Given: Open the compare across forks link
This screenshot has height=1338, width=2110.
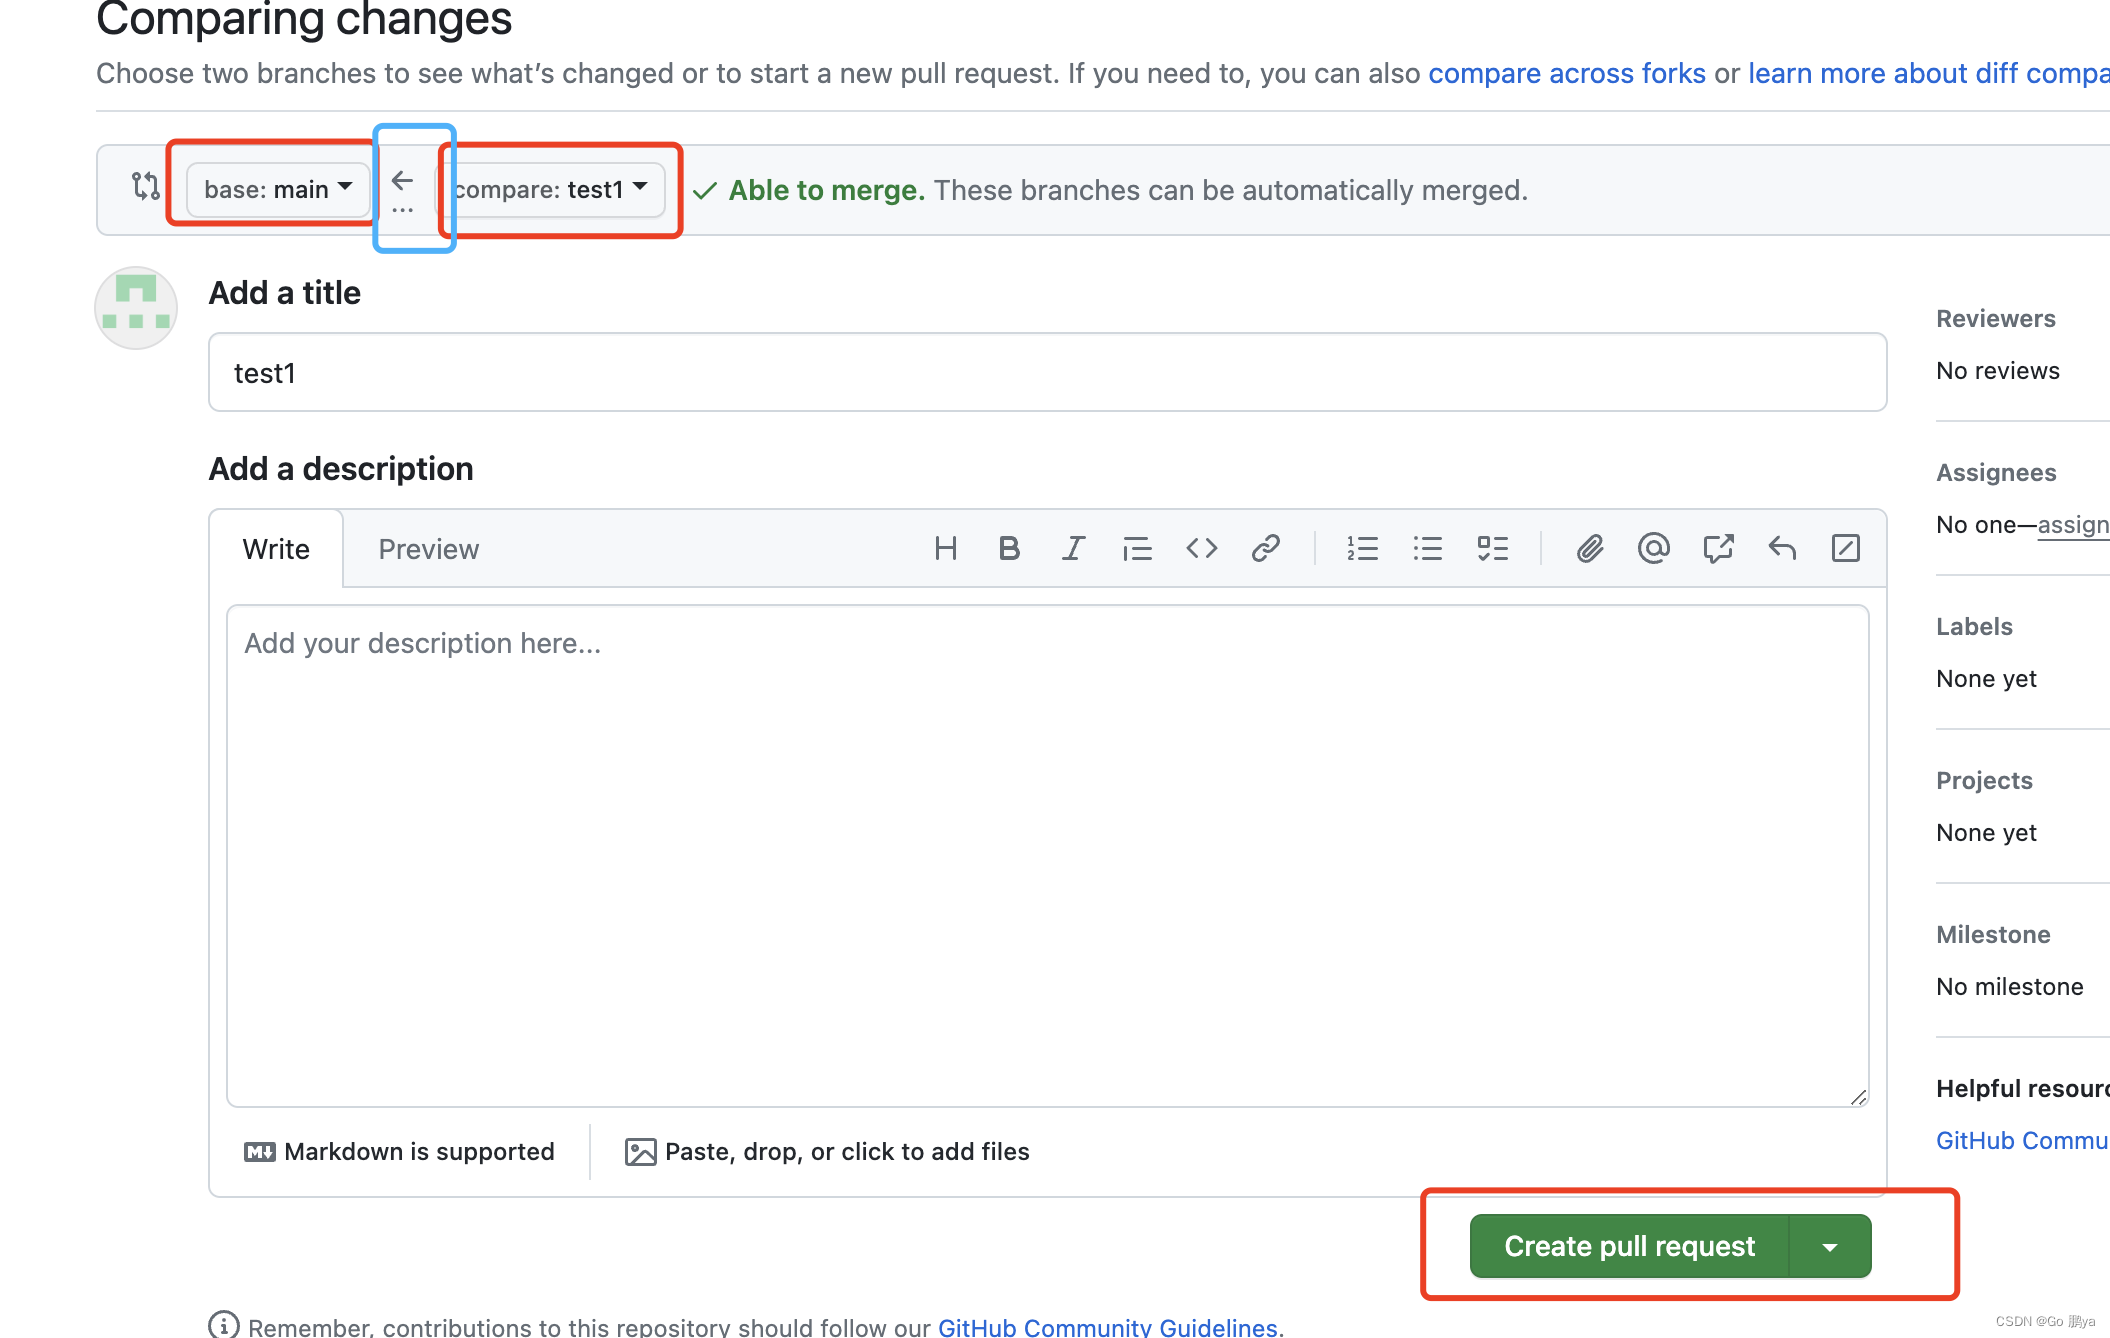Looking at the screenshot, I should pos(1567,73).
